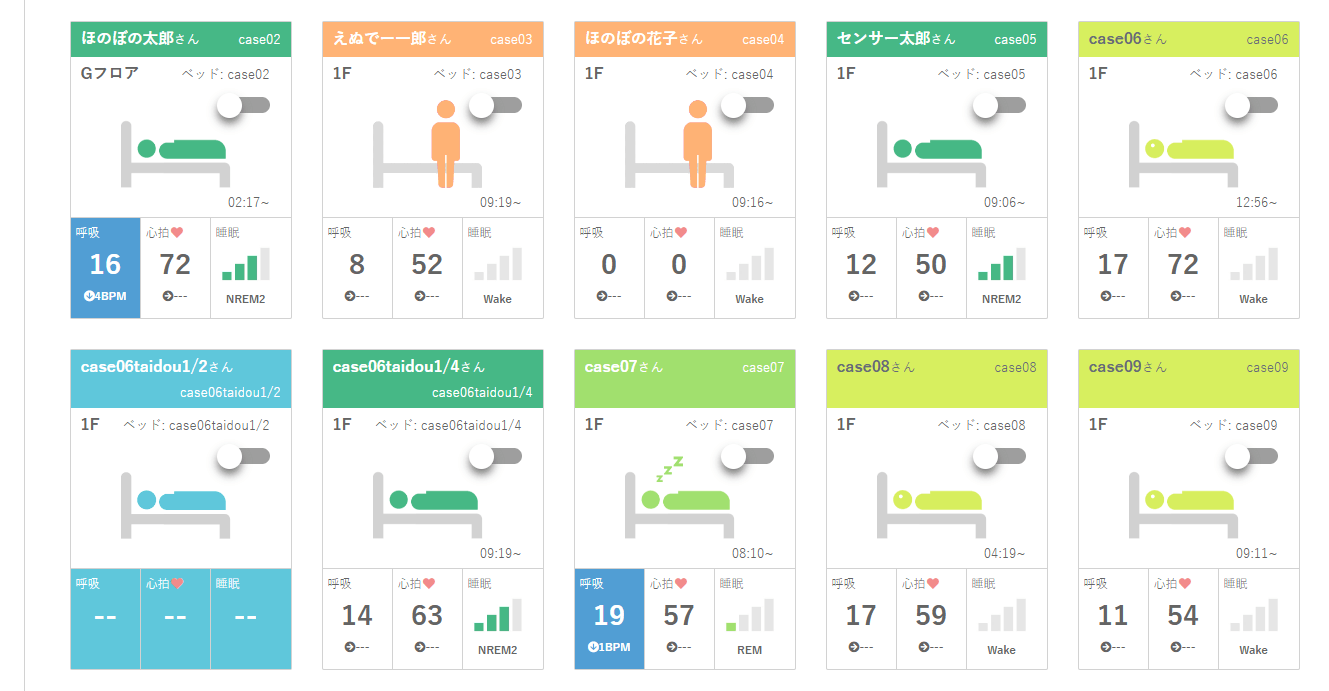Toggle the switch on case06taidou1/4 card
This screenshot has height=691, width=1329.
496,456
